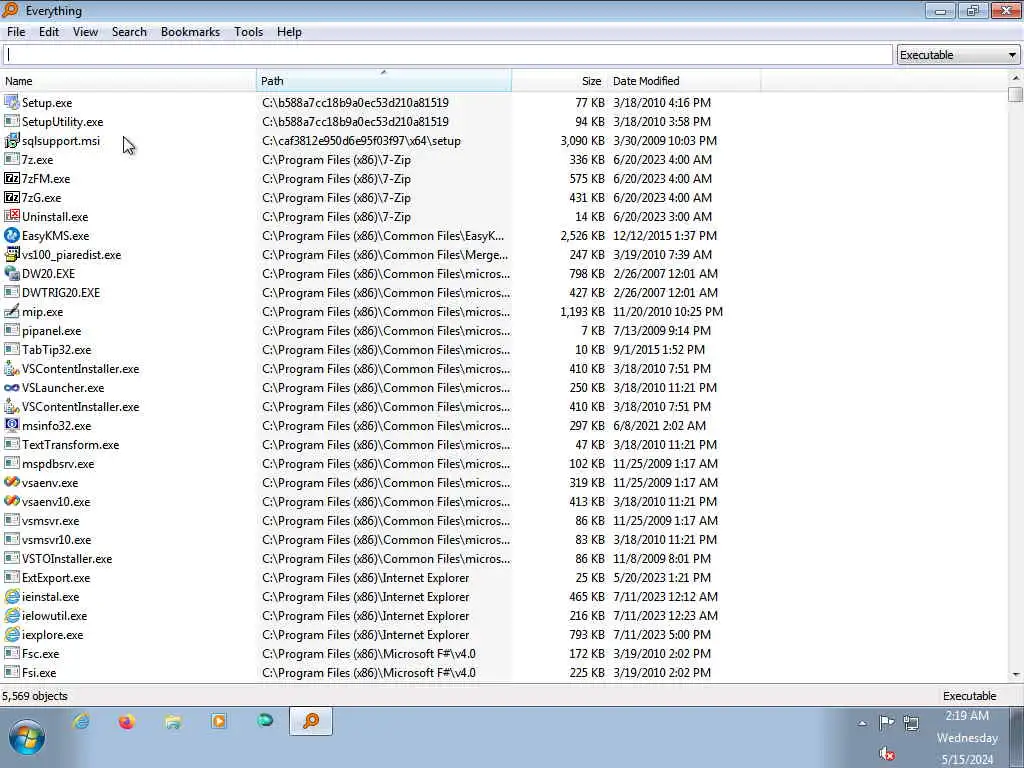The height and width of the screenshot is (768, 1024).
Task: Click the Setup.exe file icon
Action: [12, 103]
